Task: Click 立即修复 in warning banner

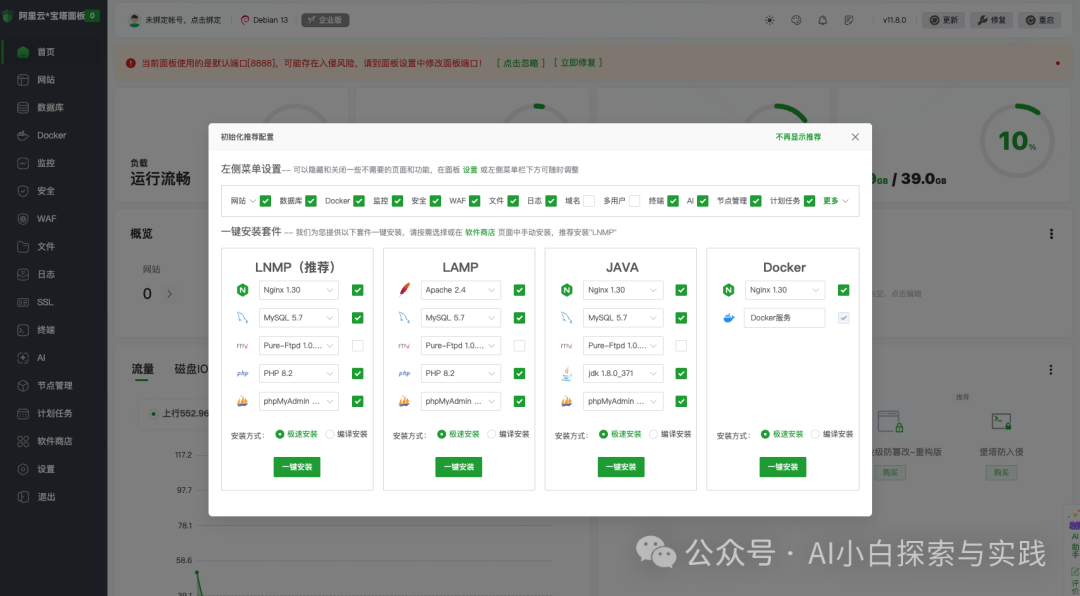Action: 578,63
